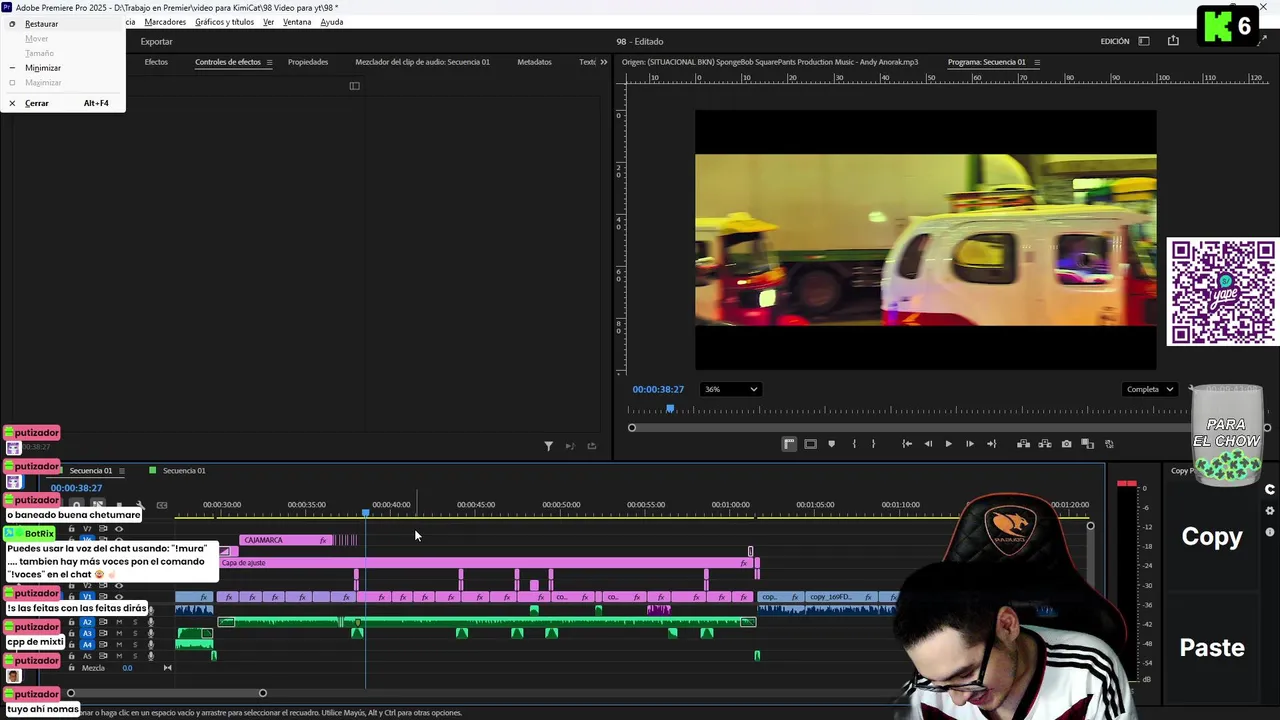Go to In point in Program monitor

(907, 444)
